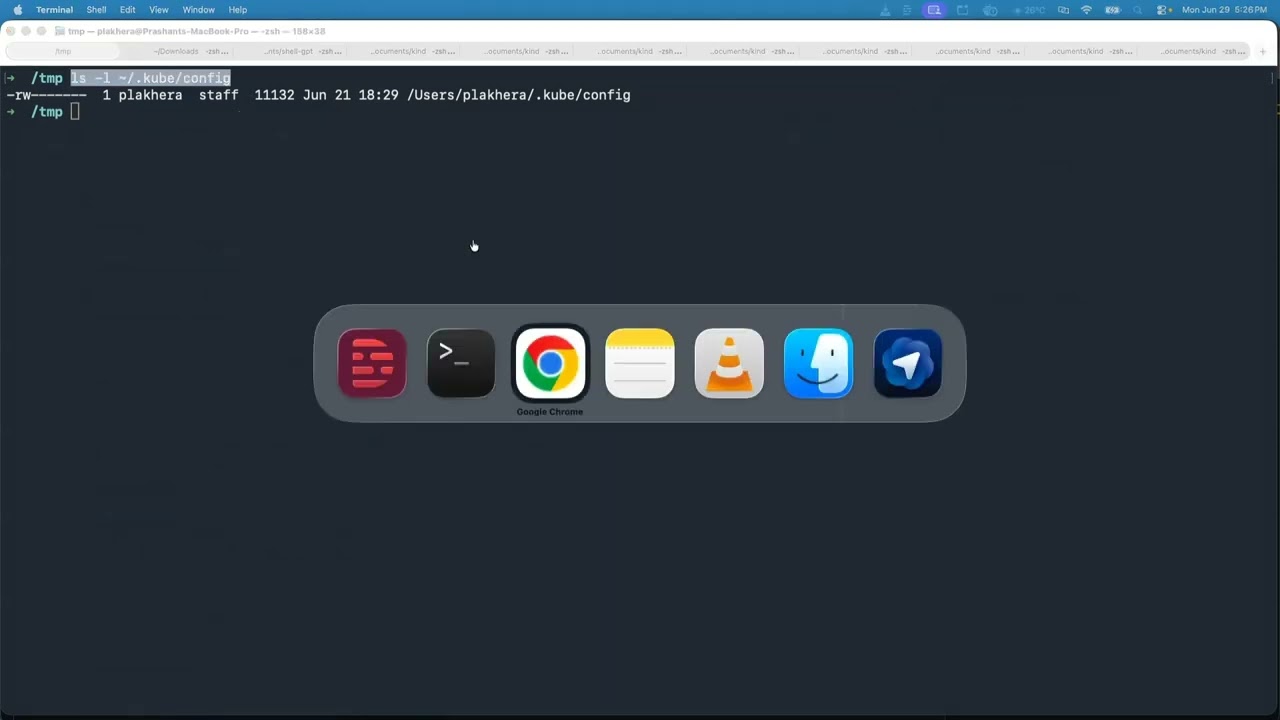Click the 26°C weather menu bar item
The width and height of the screenshot is (1280, 720).
[x=1030, y=10]
